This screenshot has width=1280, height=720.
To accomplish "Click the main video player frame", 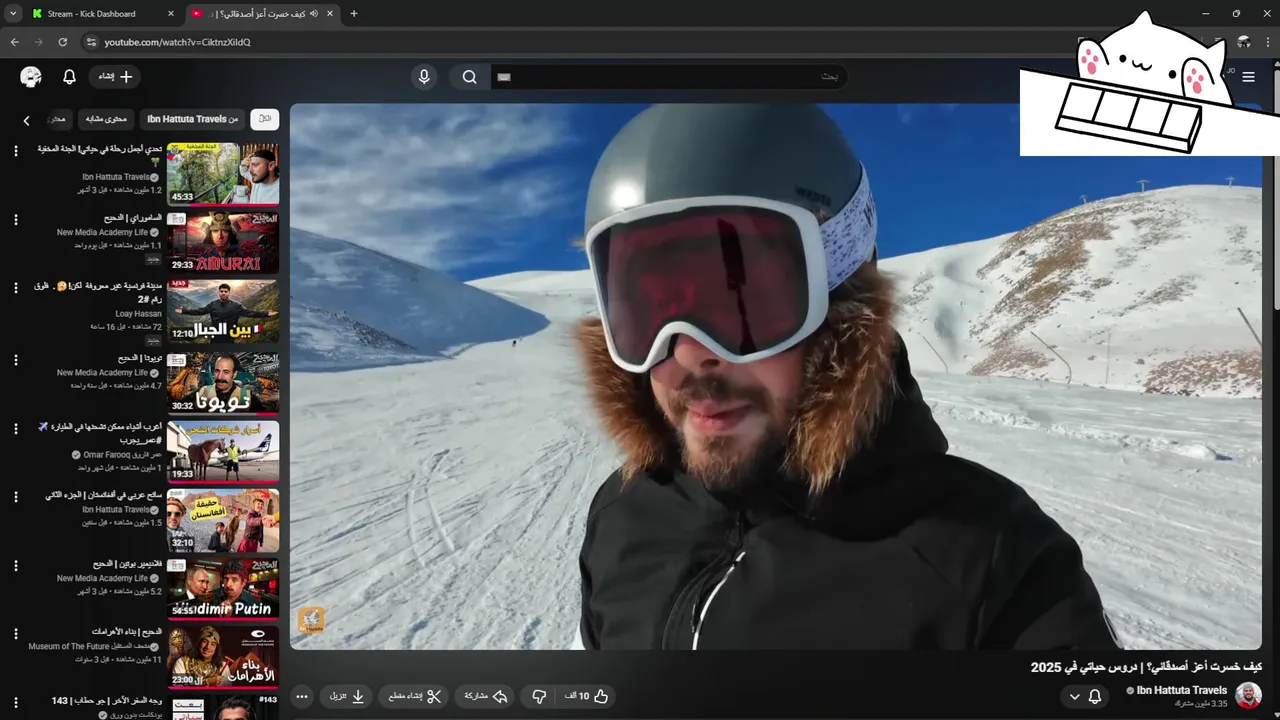I will tap(775, 376).
